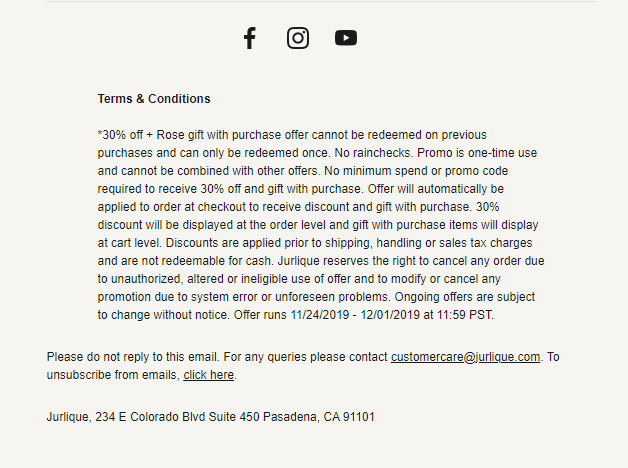Click 'and are not redeemable for cash' text
The width and height of the screenshot is (628, 468).
185,261
